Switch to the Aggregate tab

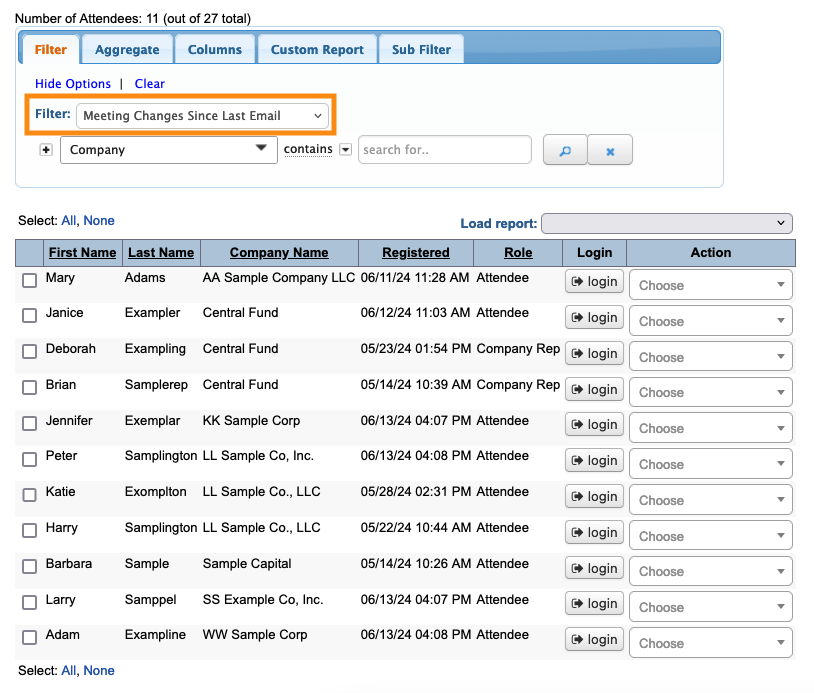click(x=127, y=49)
